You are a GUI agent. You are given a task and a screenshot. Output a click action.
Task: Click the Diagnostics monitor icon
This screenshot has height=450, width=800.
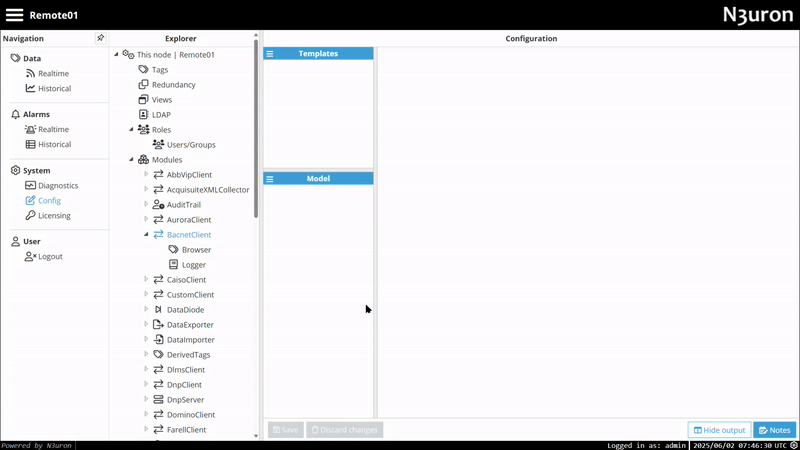coord(31,185)
